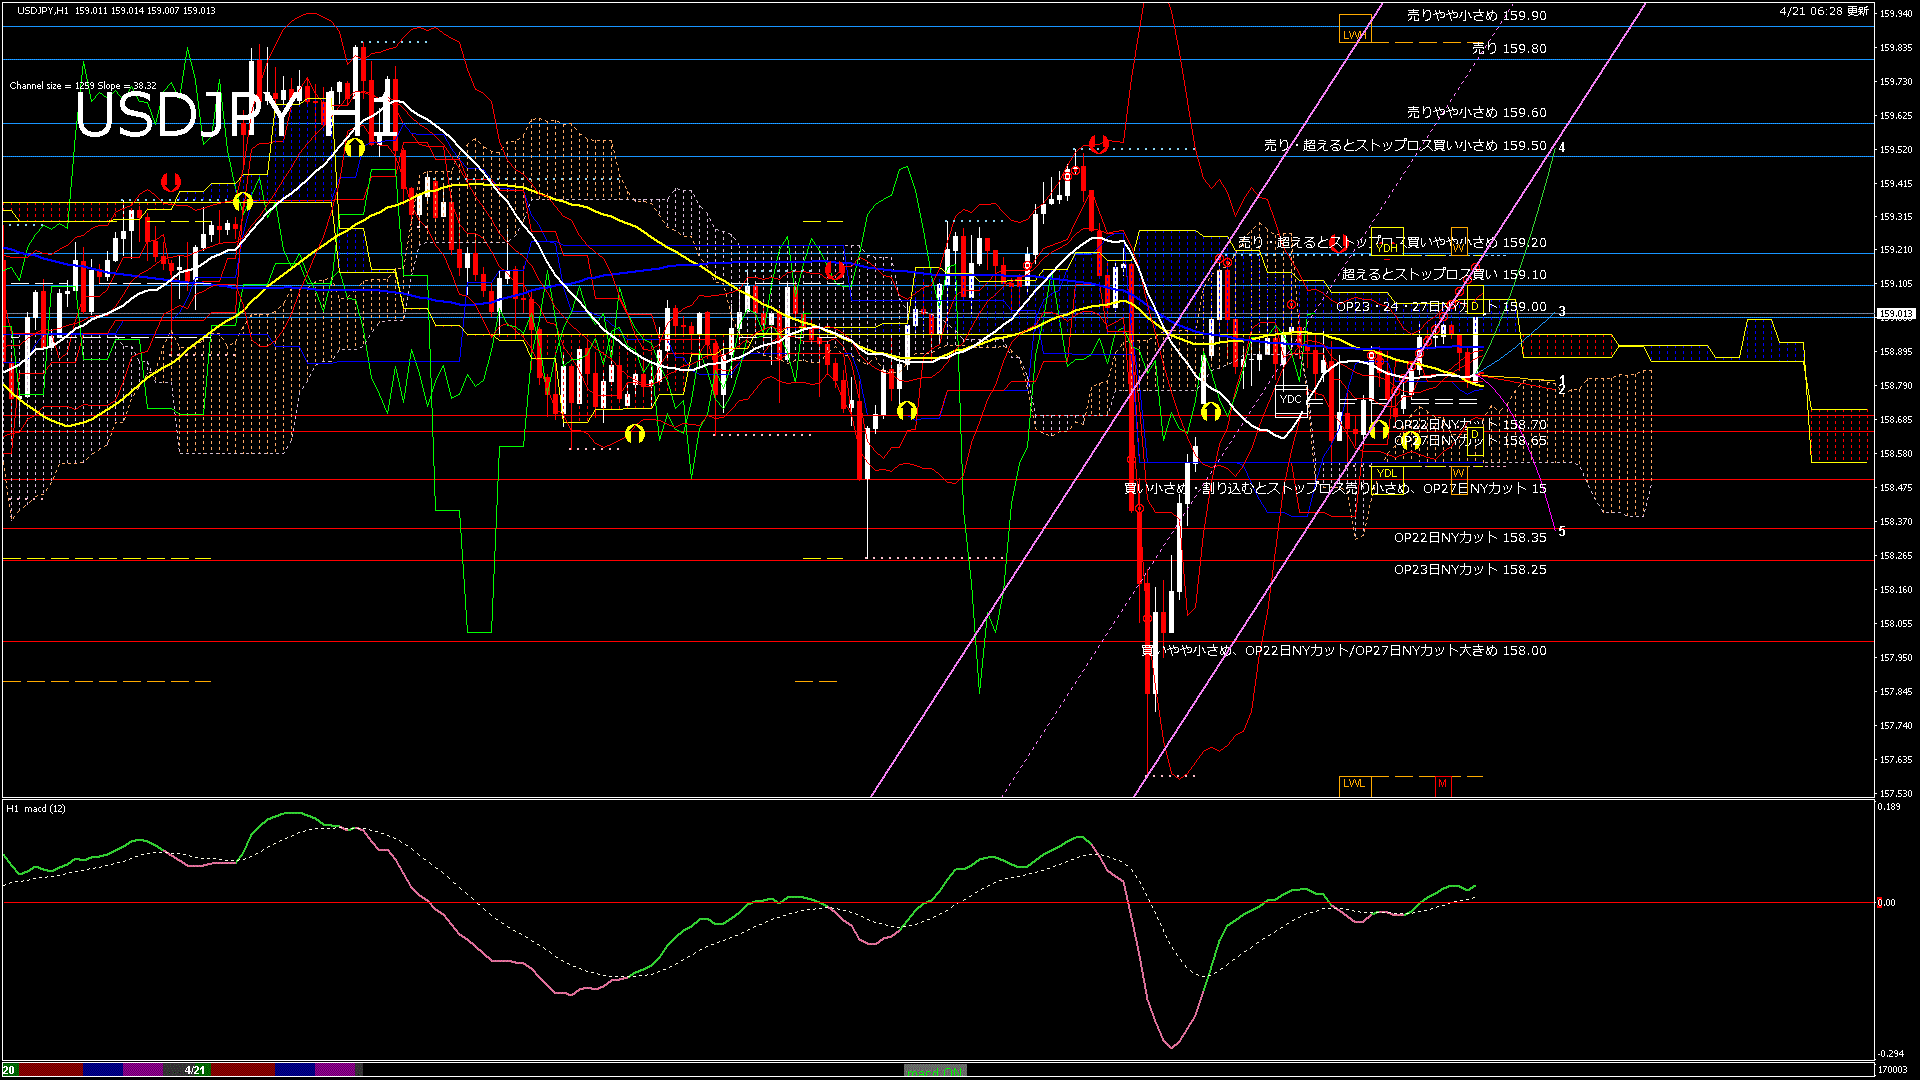Viewport: 1920px width, 1080px height.
Task: Click the orange M marker beside LWL
Action: click(x=1442, y=784)
